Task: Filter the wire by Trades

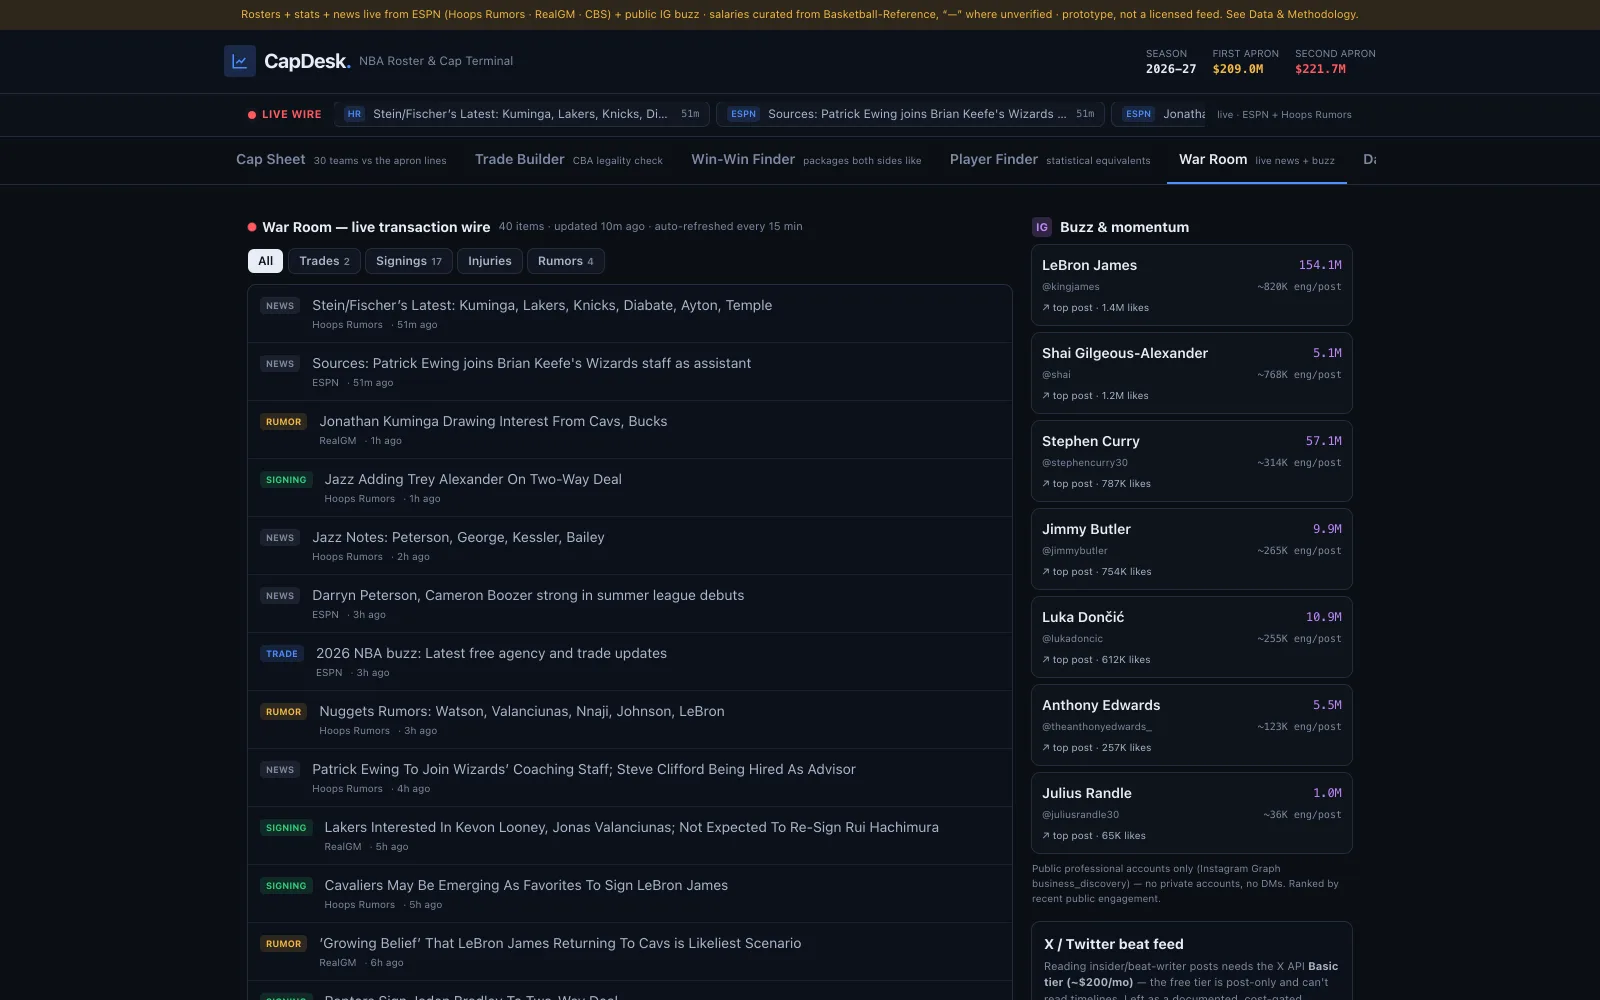Action: [324, 261]
